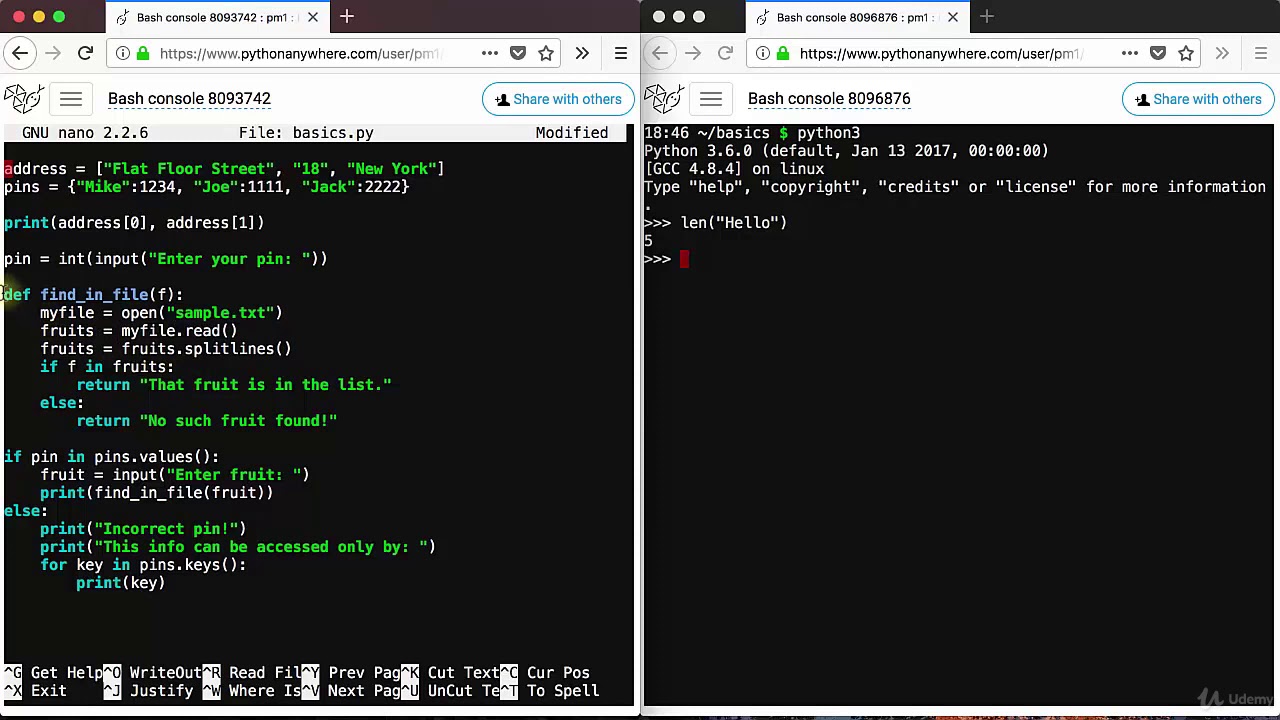Screen dimensions: 1280x720
Task: Click heading Bash console 8093742
Action: pos(189,99)
